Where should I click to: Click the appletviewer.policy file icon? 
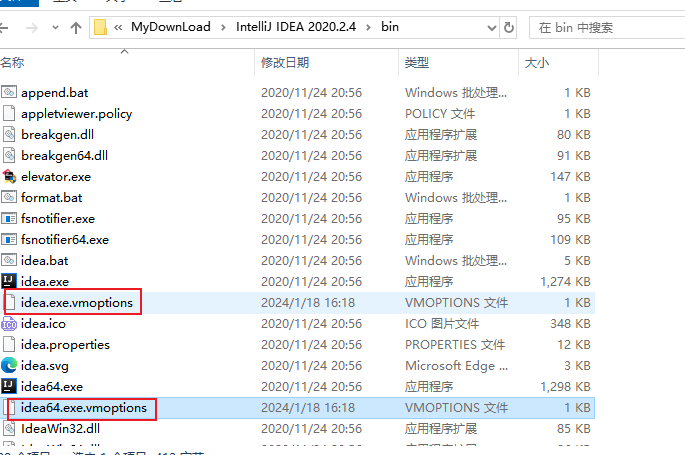click(9, 113)
